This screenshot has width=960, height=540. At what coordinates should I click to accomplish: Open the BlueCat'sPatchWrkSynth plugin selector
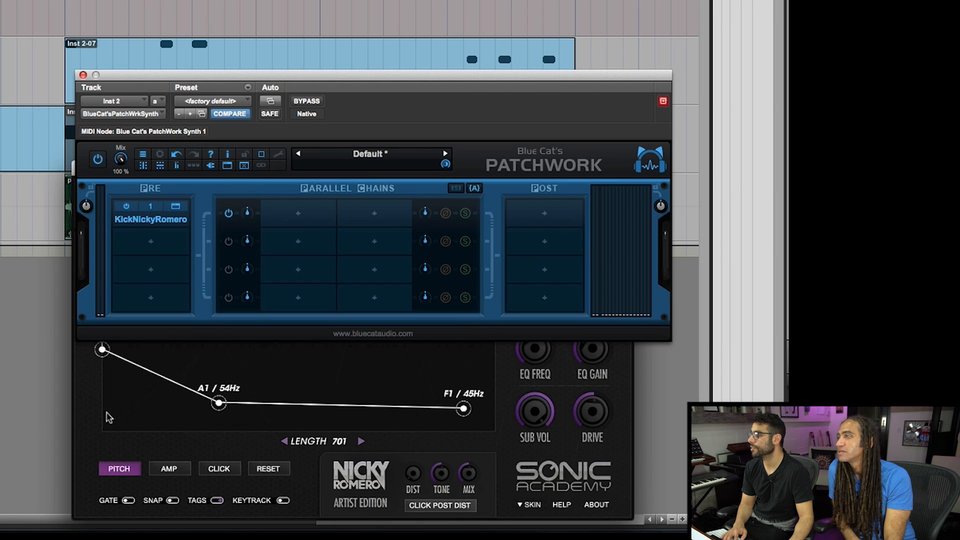pos(121,114)
